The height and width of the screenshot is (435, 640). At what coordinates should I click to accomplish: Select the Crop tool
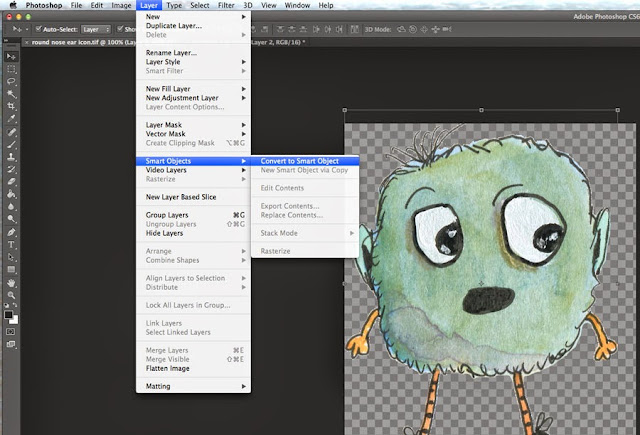[x=11, y=106]
